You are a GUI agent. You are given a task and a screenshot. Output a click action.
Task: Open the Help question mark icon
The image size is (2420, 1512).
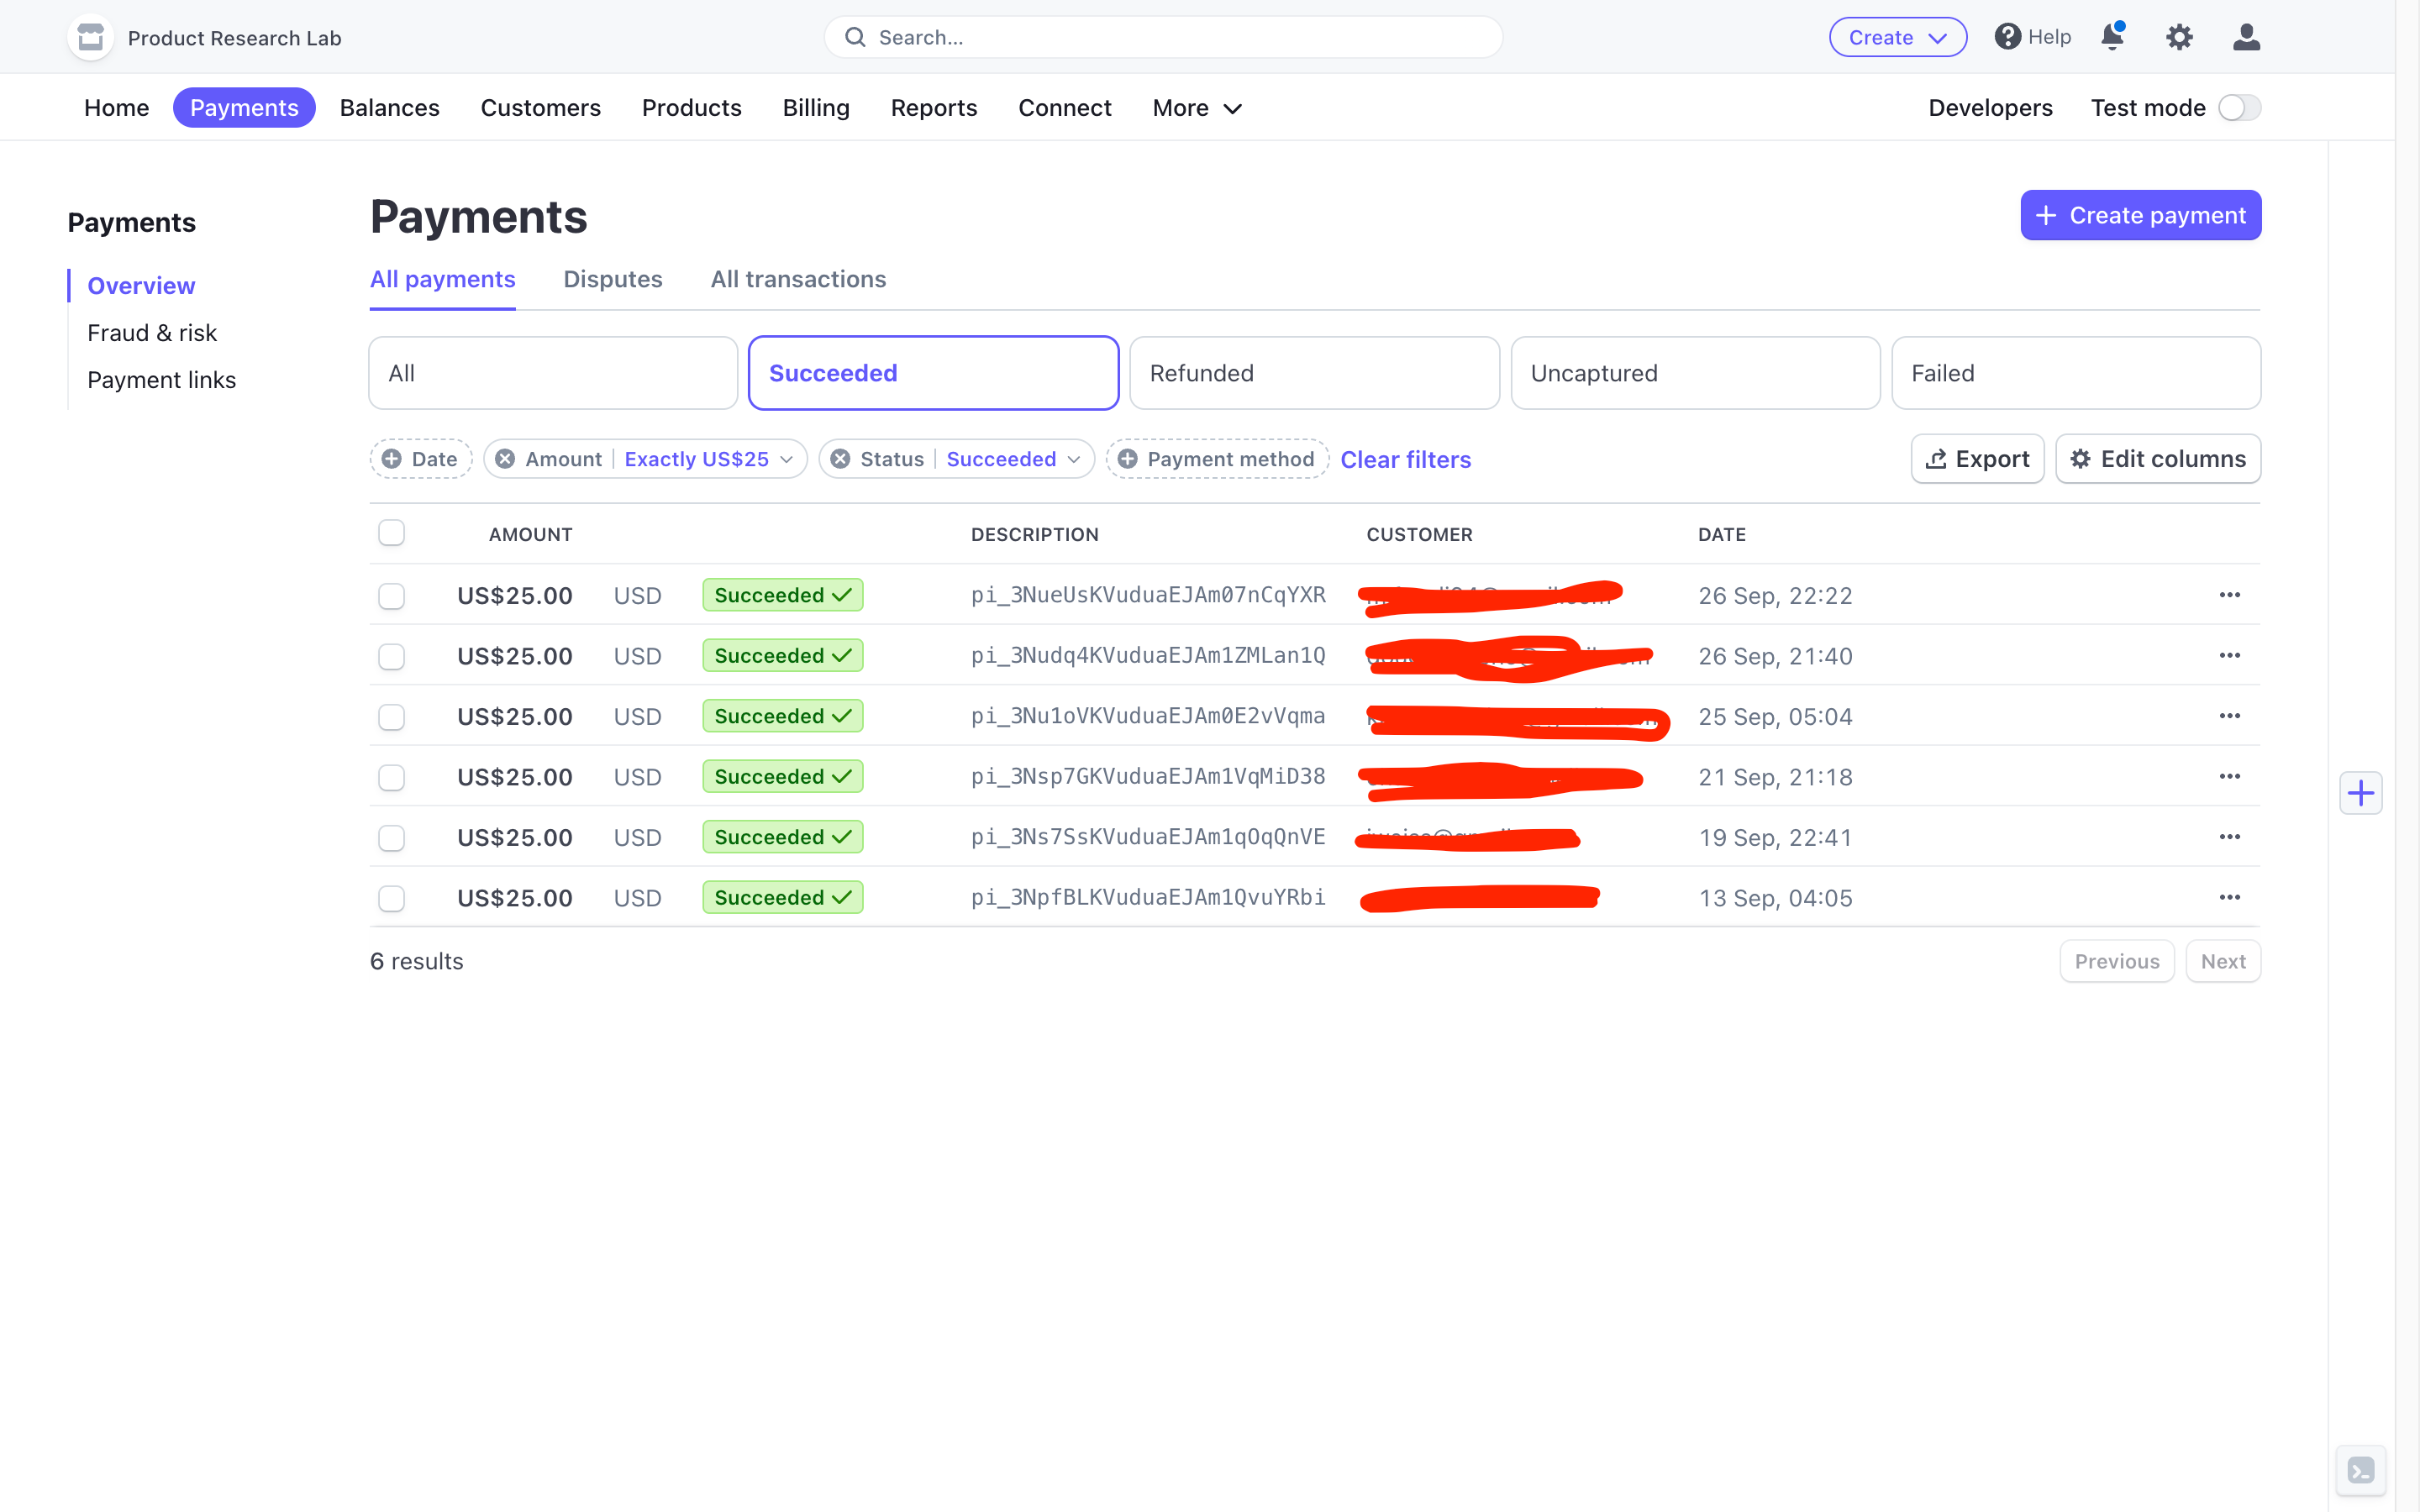coord(2007,37)
